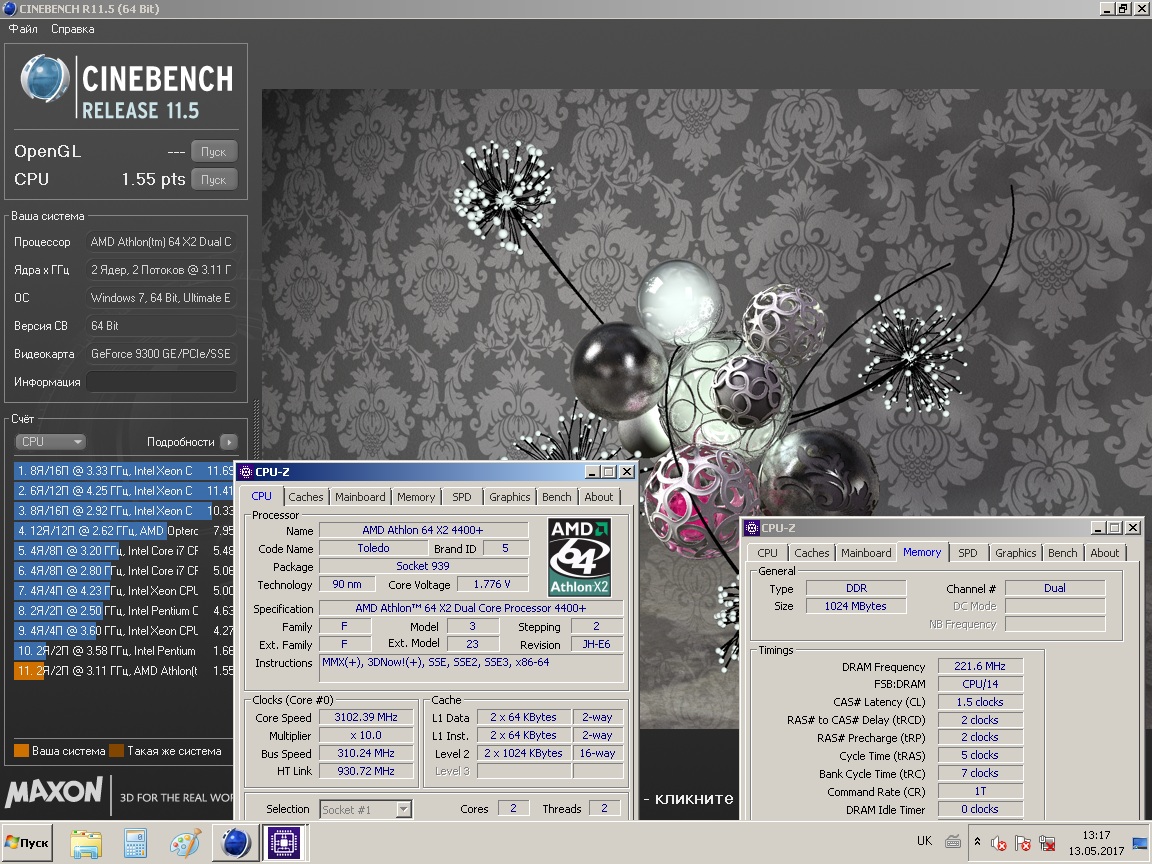Click the DRAM Frequency 221.6 MHz value
The height and width of the screenshot is (864, 1152).
pyautogui.click(x=980, y=666)
